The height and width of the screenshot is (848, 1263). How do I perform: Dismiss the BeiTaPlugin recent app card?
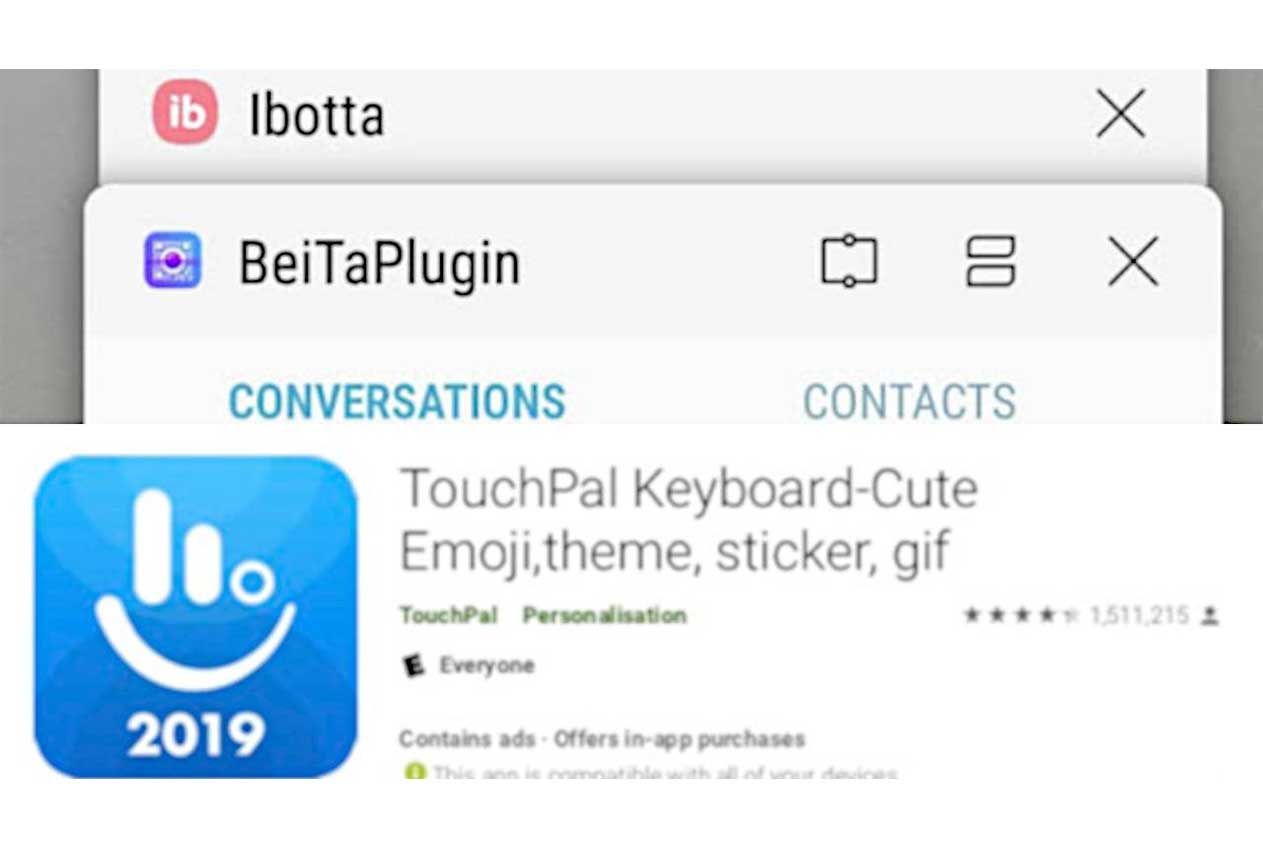coord(1133,262)
